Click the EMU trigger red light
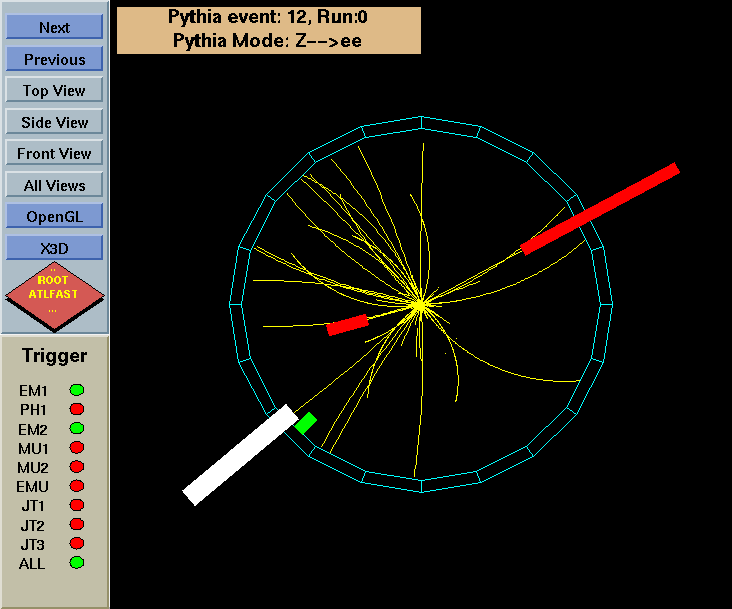Image resolution: width=732 pixels, height=609 pixels. [x=76, y=486]
